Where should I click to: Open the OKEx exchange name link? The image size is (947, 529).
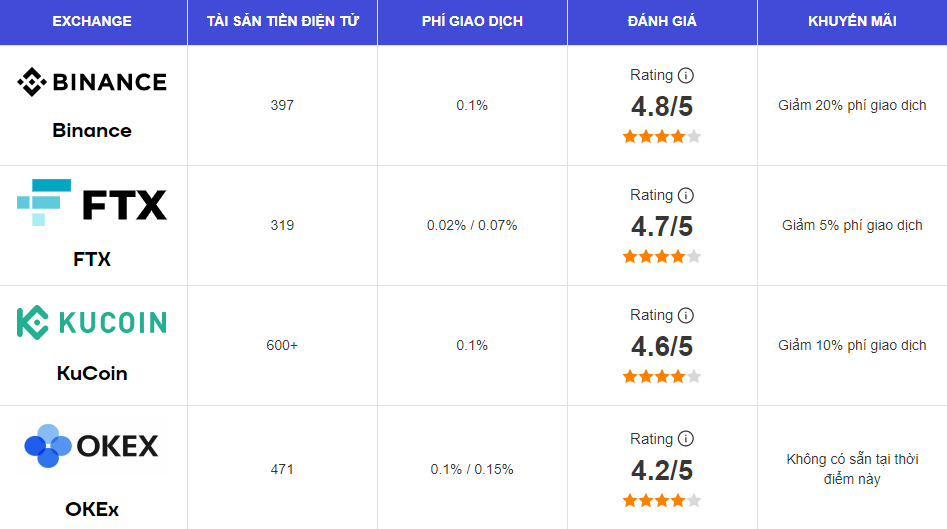(92, 509)
